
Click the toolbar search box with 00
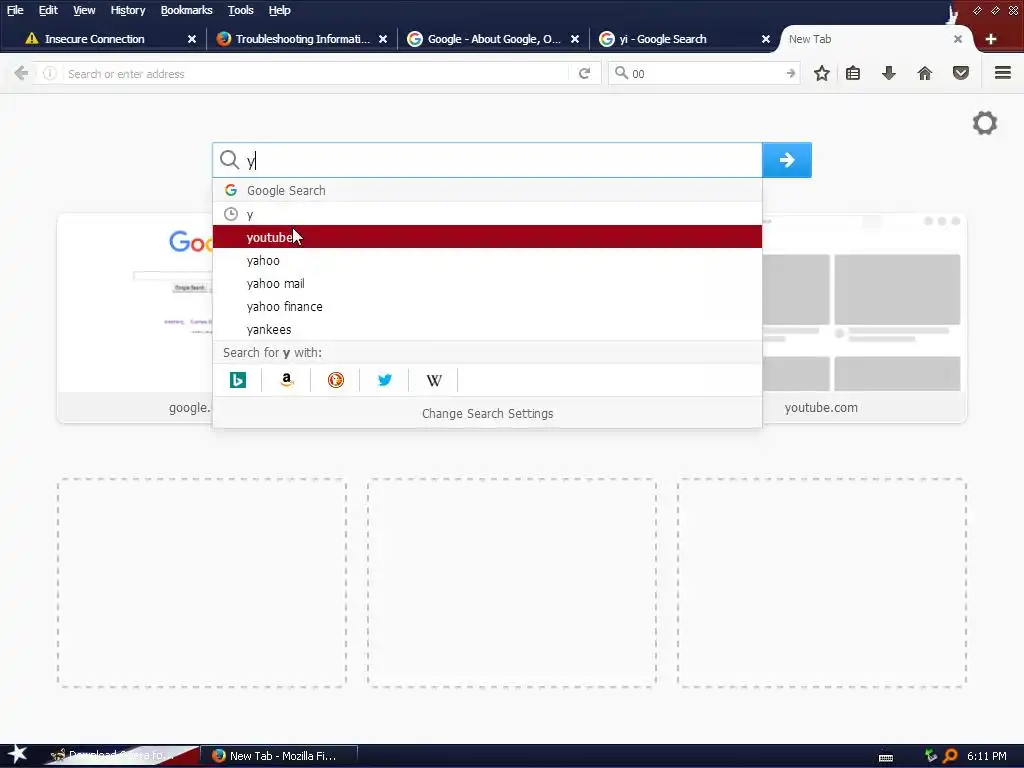click(x=705, y=73)
